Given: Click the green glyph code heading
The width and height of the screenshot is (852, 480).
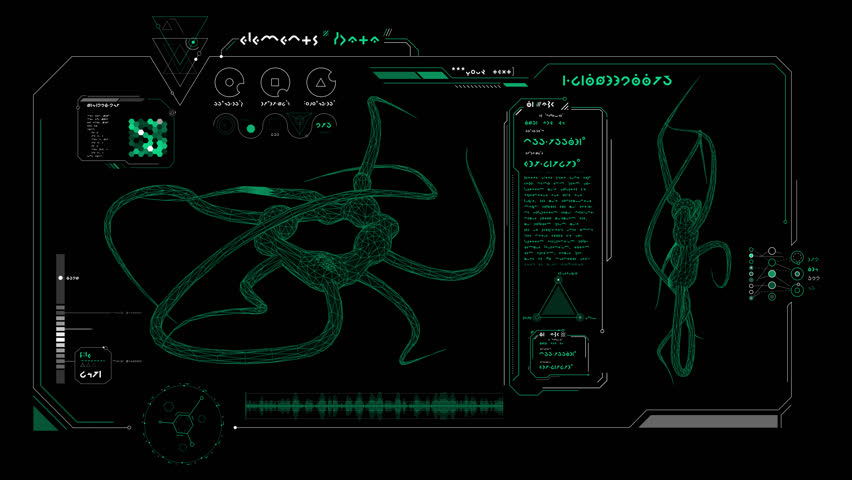Looking at the screenshot, I should tap(616, 80).
